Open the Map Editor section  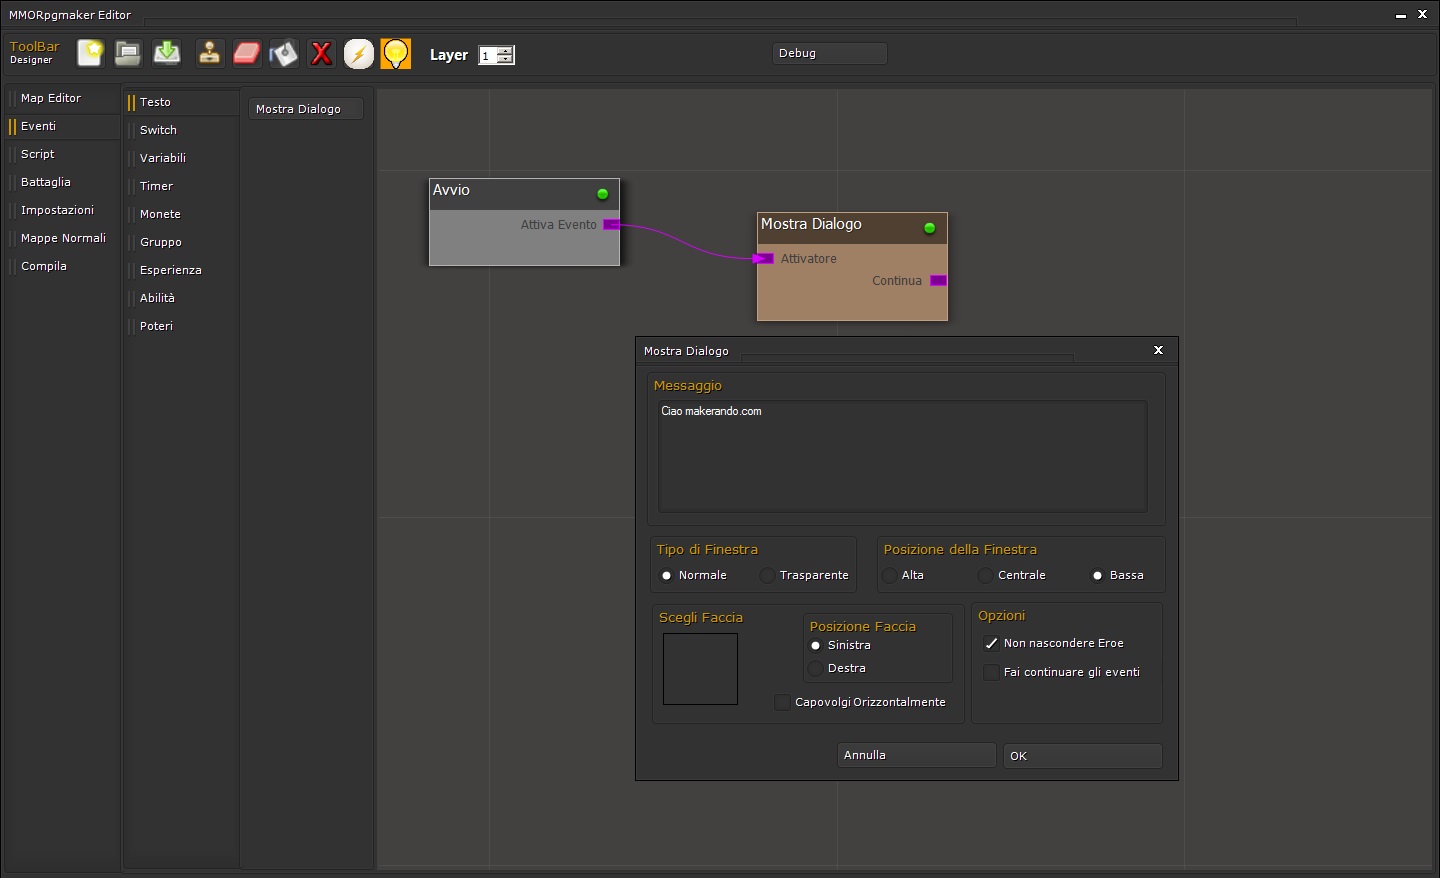[62, 98]
